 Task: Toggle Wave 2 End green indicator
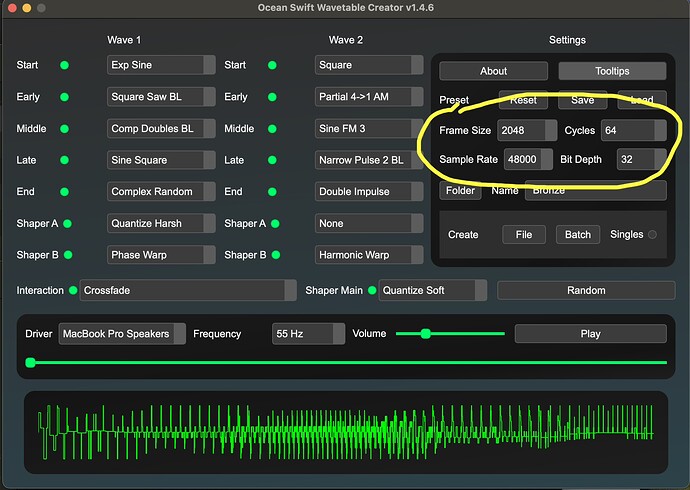[272, 192]
